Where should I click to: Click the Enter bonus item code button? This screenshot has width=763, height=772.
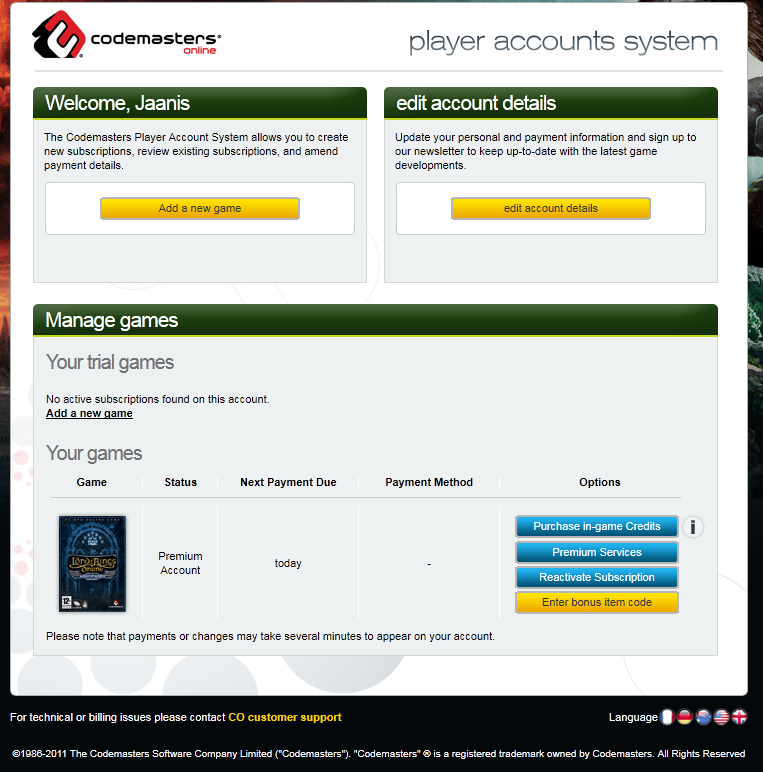click(x=597, y=602)
